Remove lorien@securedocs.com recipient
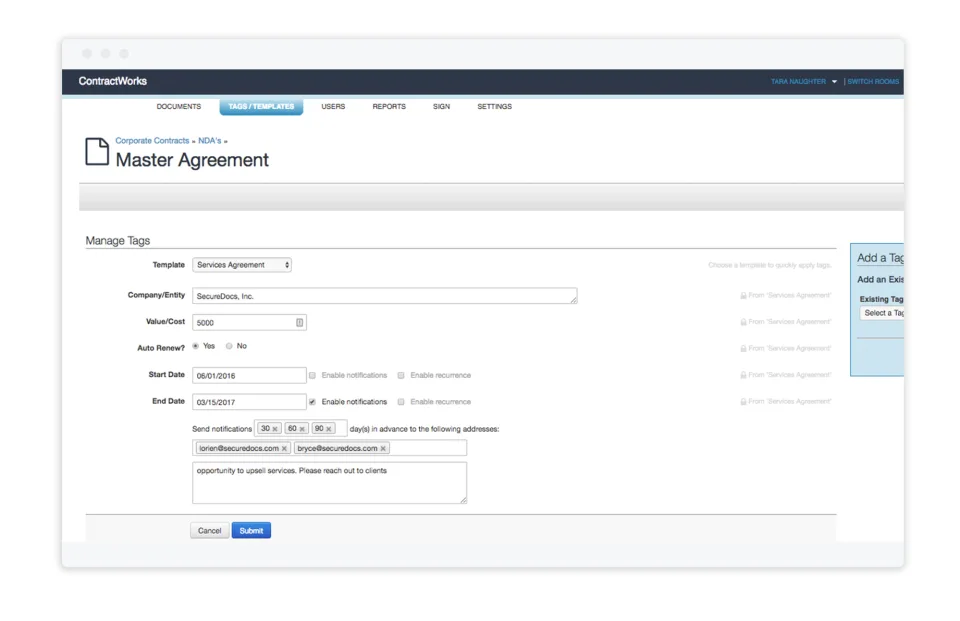 point(284,448)
